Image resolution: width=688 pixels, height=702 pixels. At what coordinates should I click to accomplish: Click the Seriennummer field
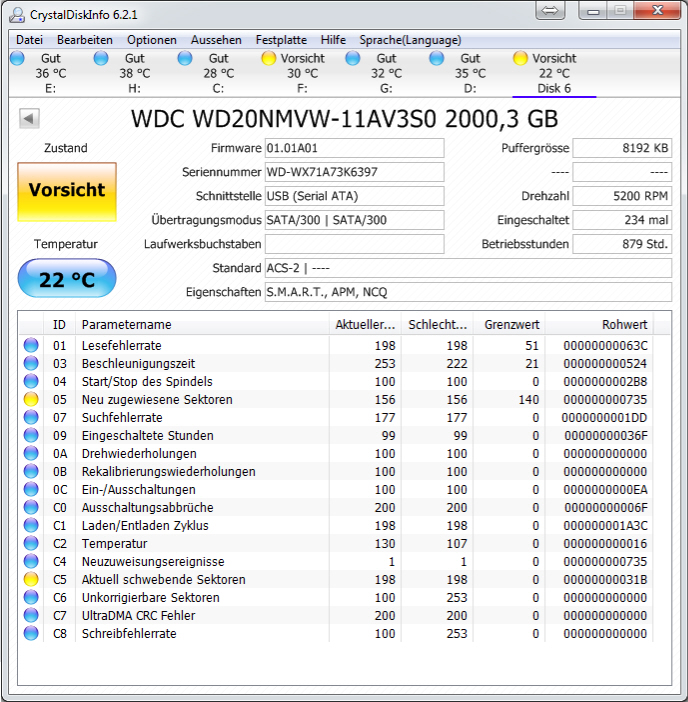tap(355, 172)
